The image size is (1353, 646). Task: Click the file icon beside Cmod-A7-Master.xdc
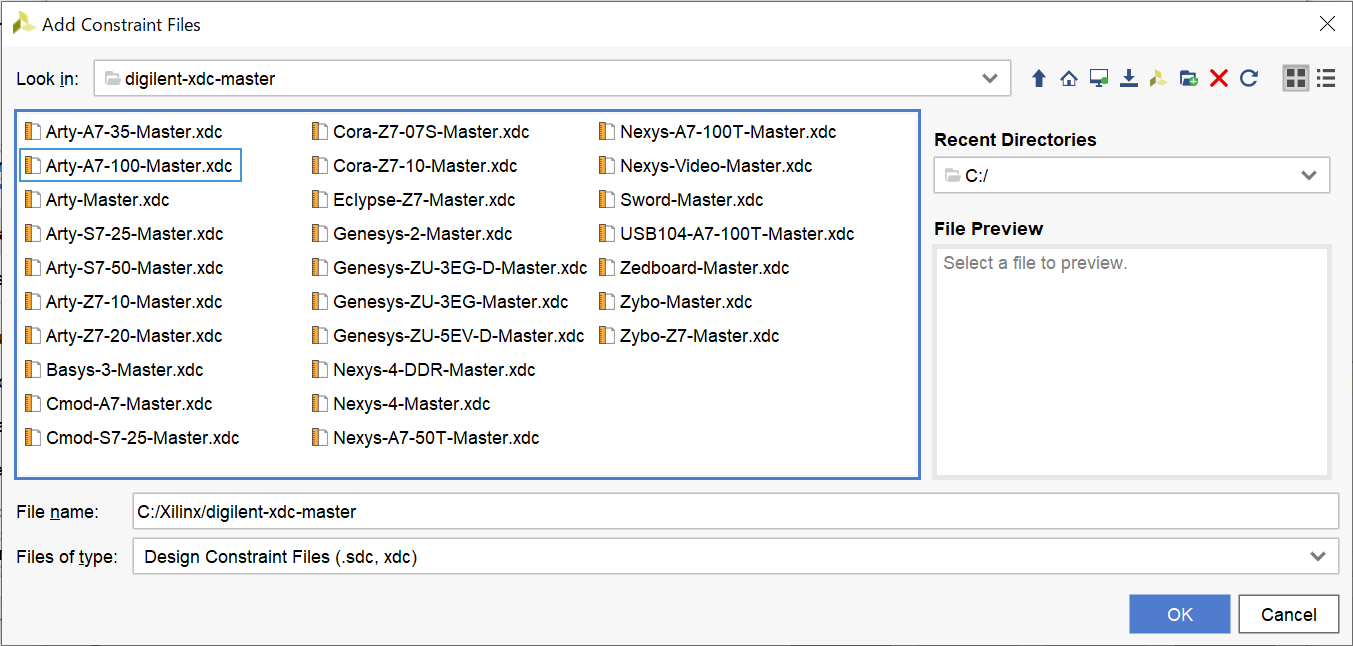[x=33, y=404]
